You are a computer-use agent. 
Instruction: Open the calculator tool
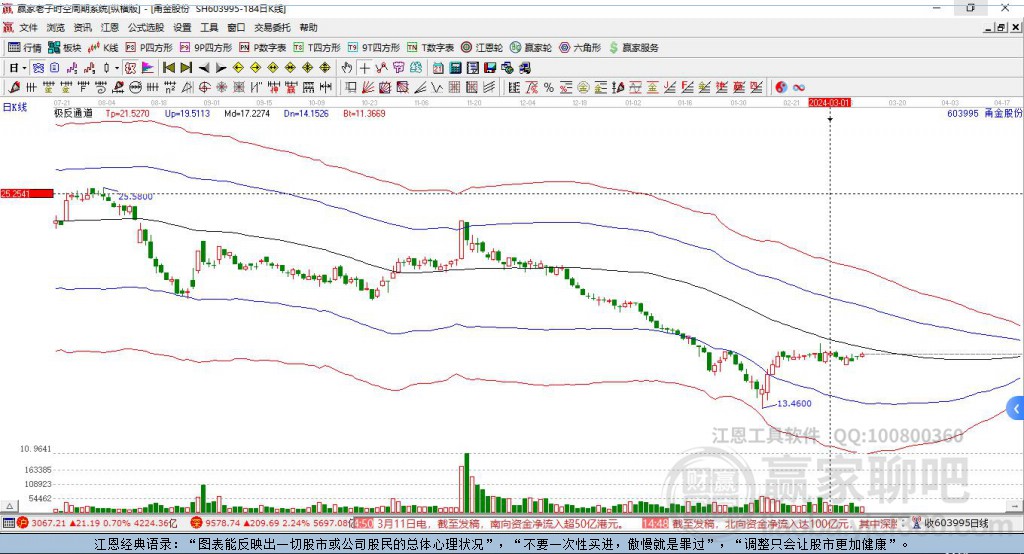click(x=455, y=67)
